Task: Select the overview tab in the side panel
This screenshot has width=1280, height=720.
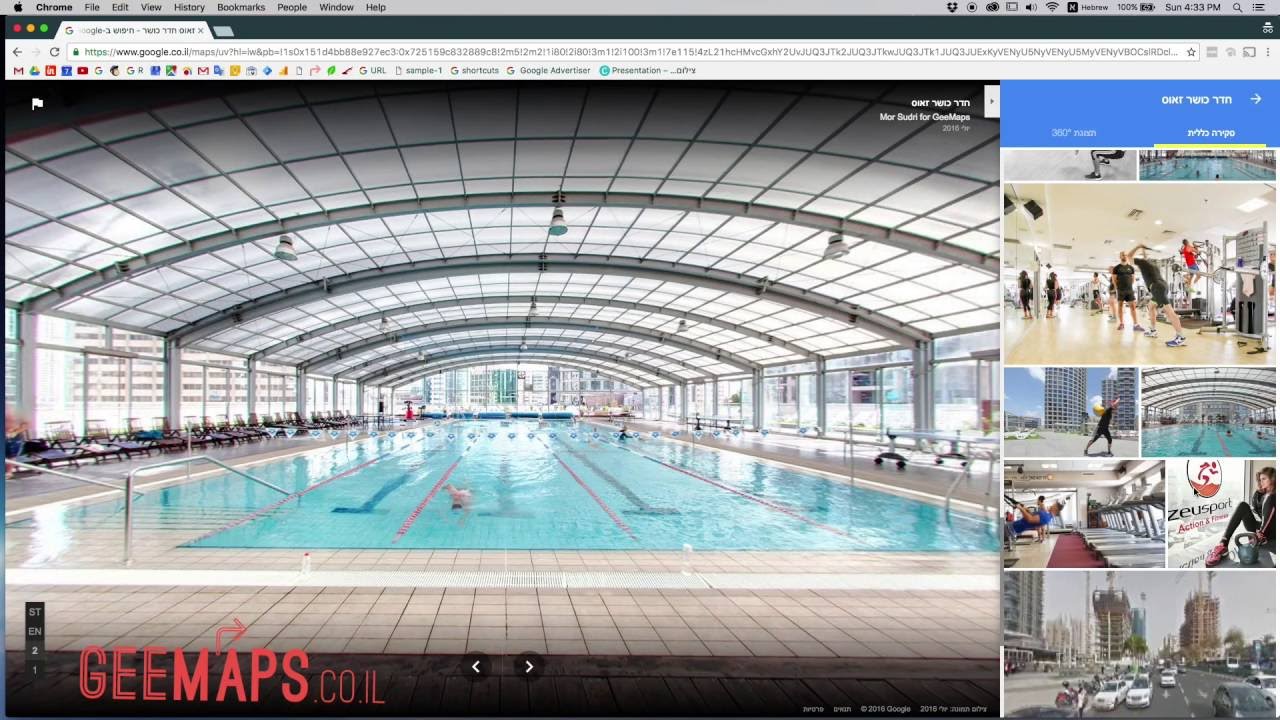Action: coord(1210,132)
